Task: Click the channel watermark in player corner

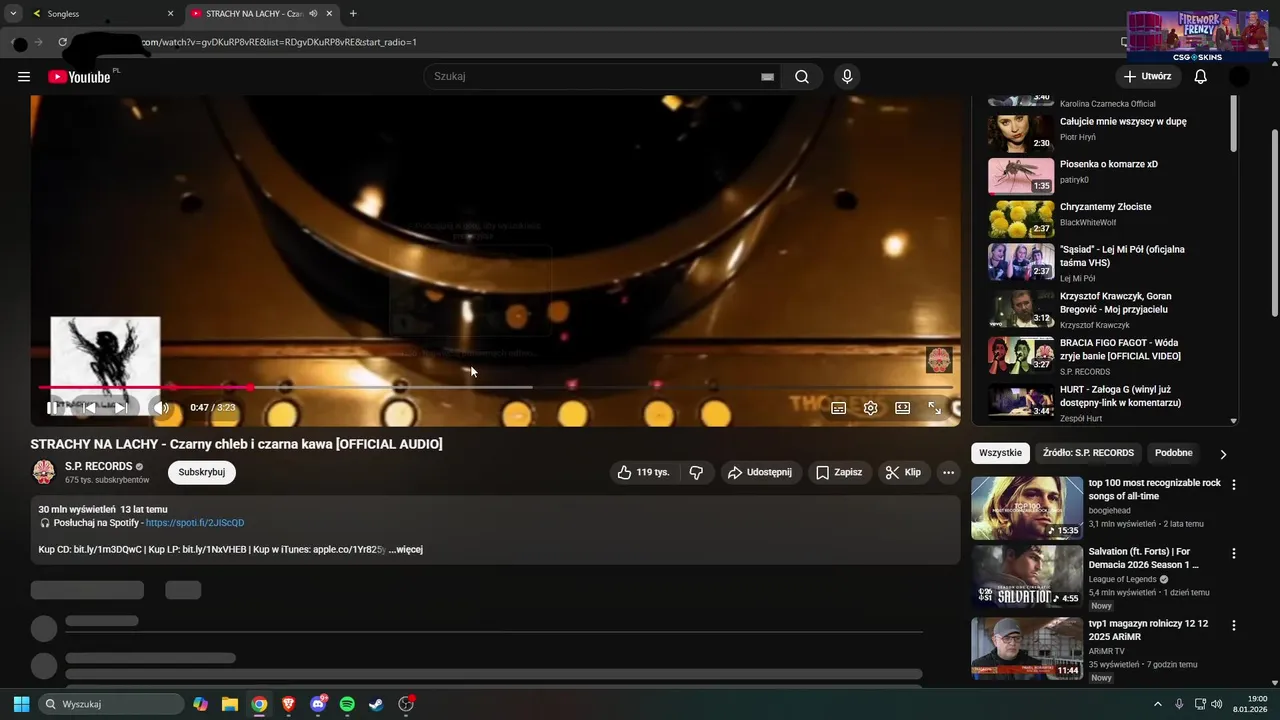Action: click(939, 360)
